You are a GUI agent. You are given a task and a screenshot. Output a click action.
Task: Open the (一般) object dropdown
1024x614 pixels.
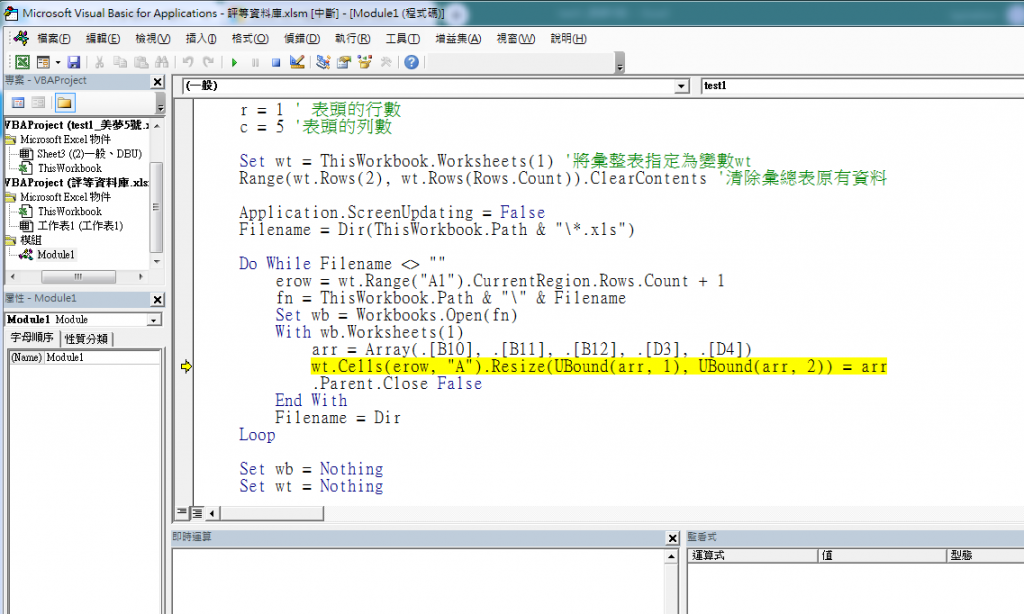[x=681, y=86]
